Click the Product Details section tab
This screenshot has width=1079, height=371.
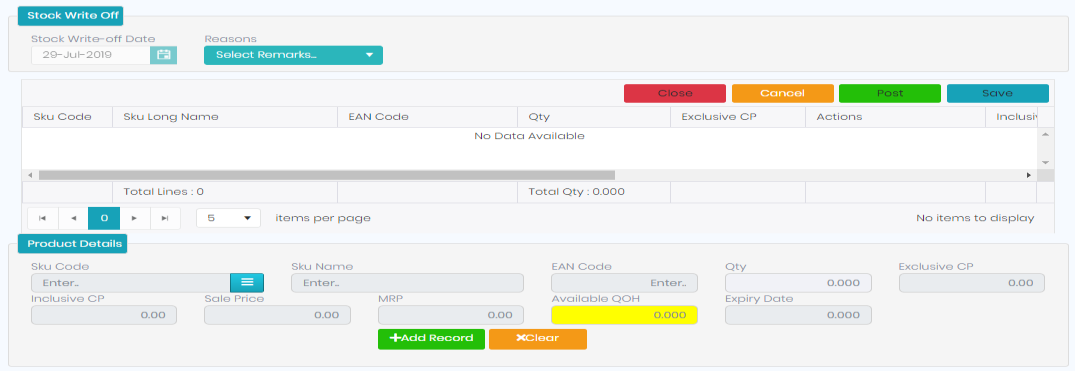point(72,244)
